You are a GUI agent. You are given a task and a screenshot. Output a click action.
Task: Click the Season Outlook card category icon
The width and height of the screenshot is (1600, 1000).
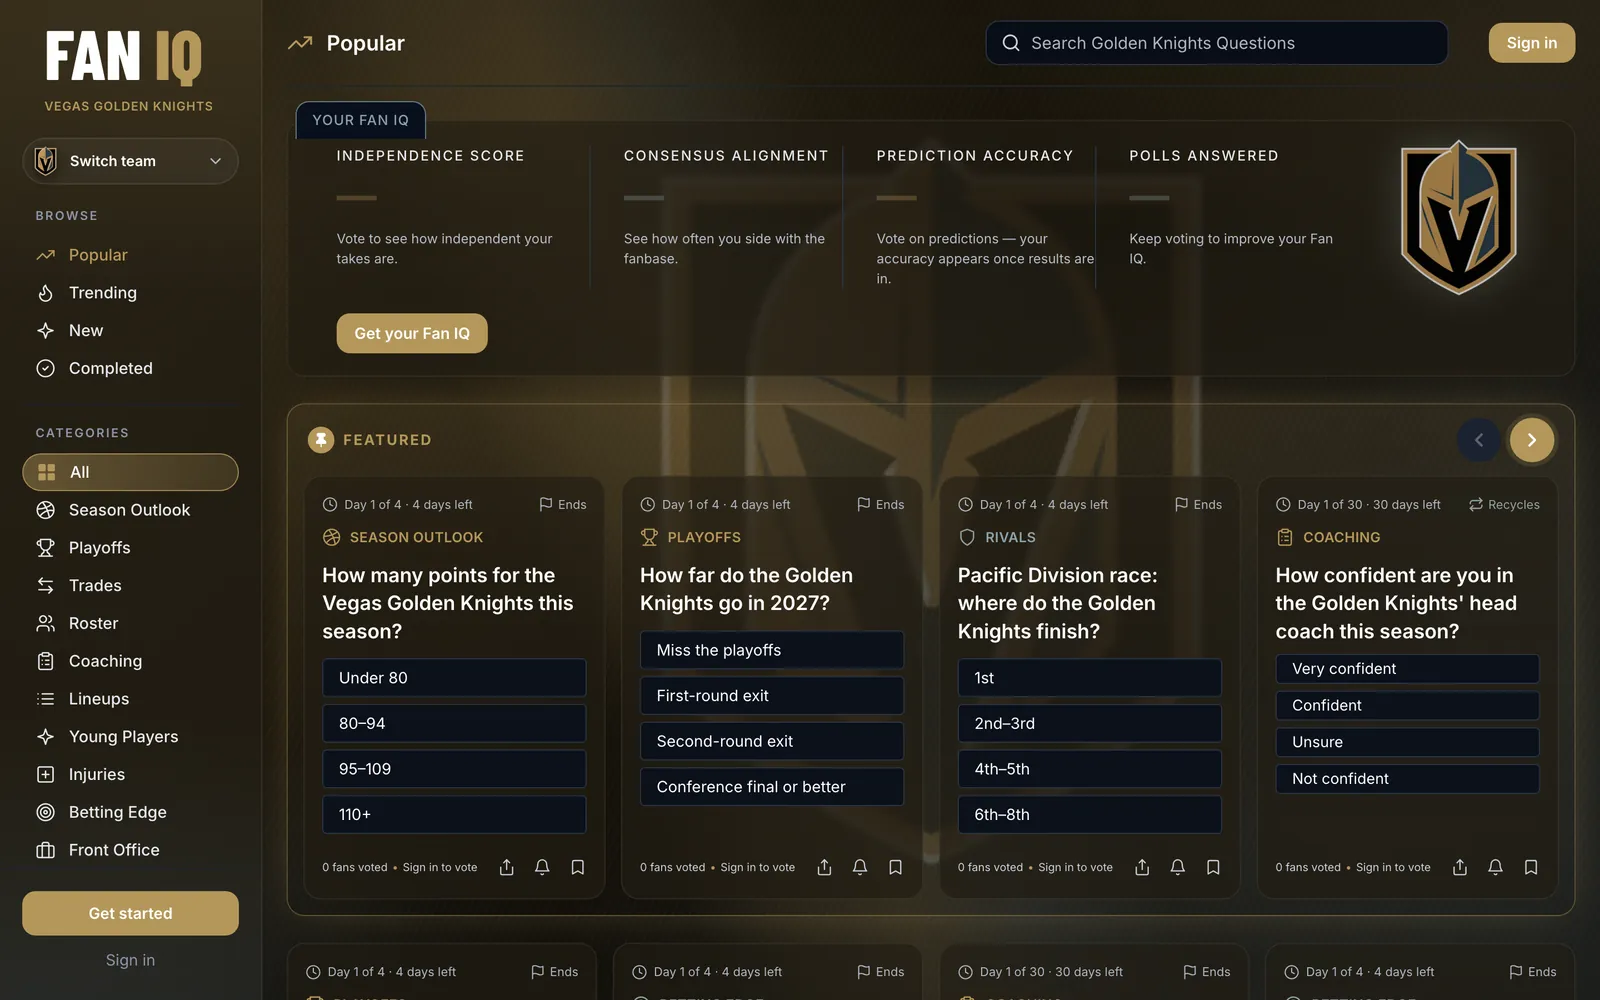332,537
